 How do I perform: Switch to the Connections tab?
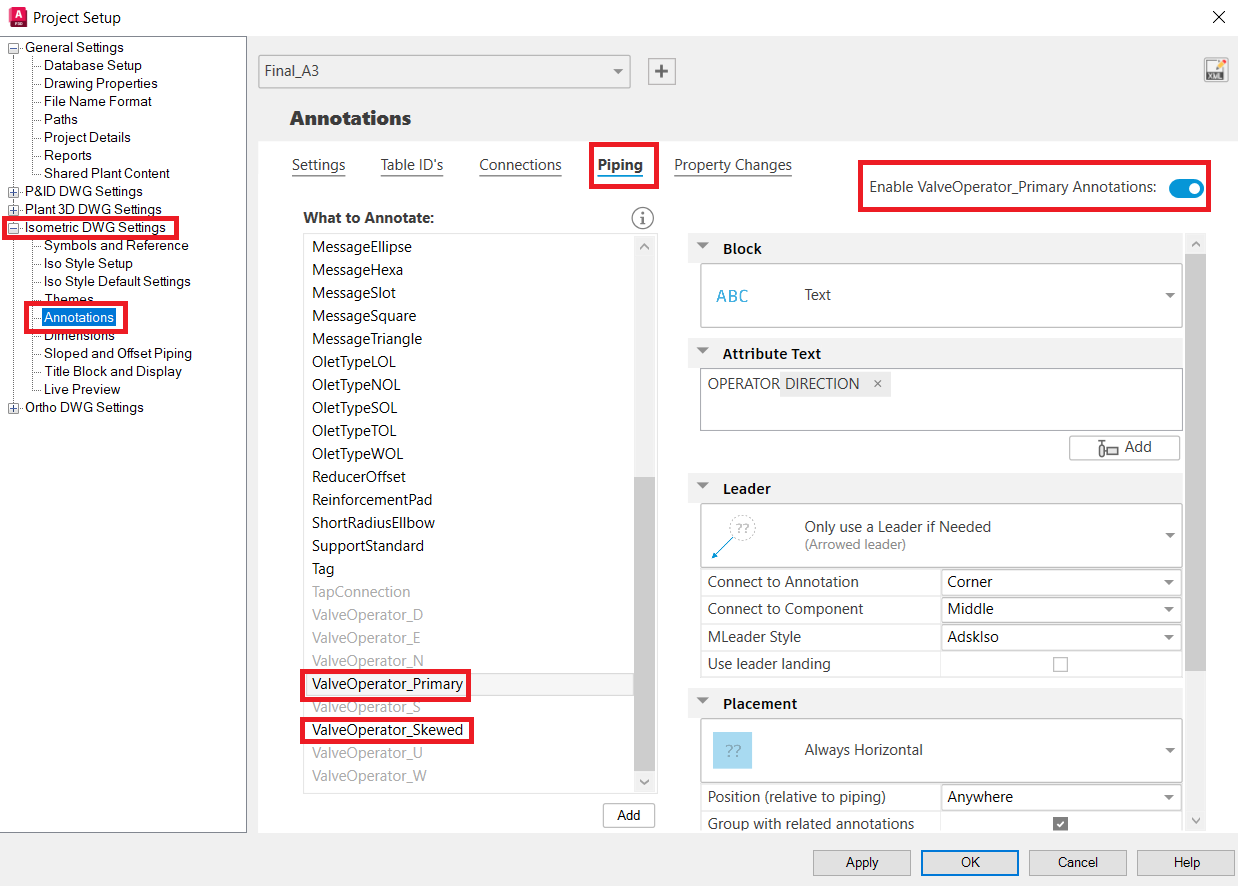tap(520, 165)
